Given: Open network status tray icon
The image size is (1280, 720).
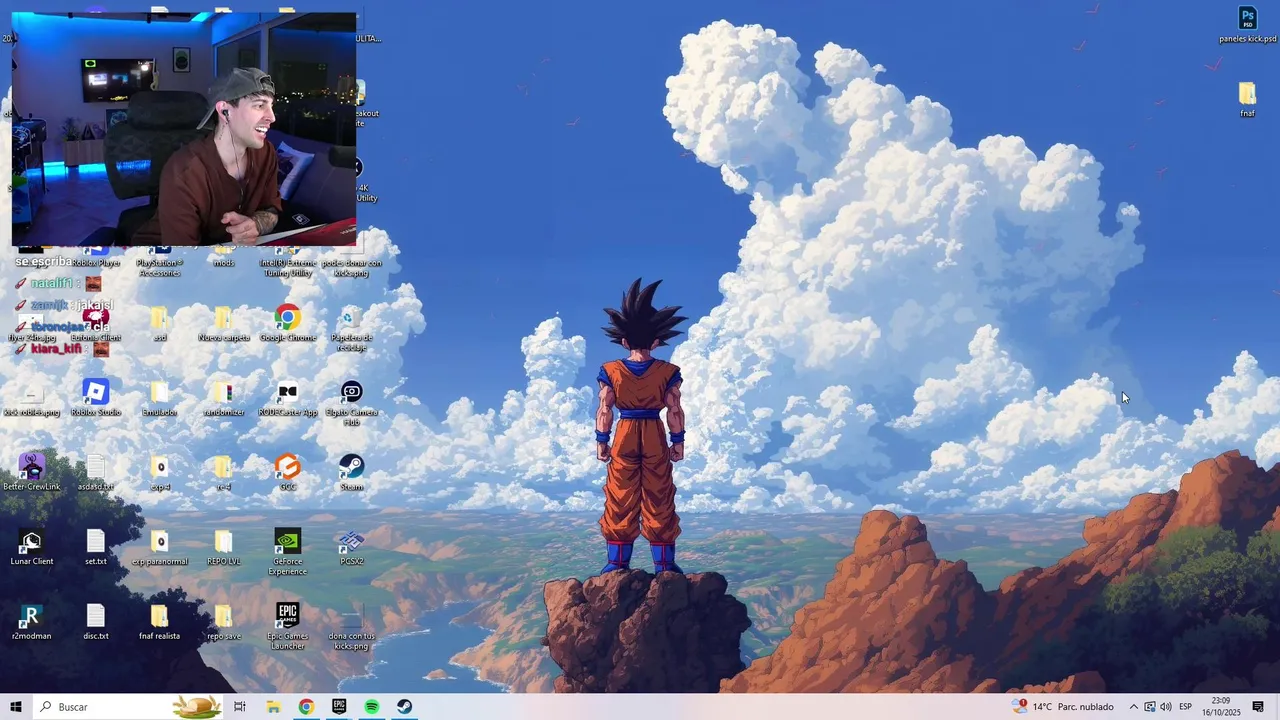Looking at the screenshot, I should (x=1150, y=707).
